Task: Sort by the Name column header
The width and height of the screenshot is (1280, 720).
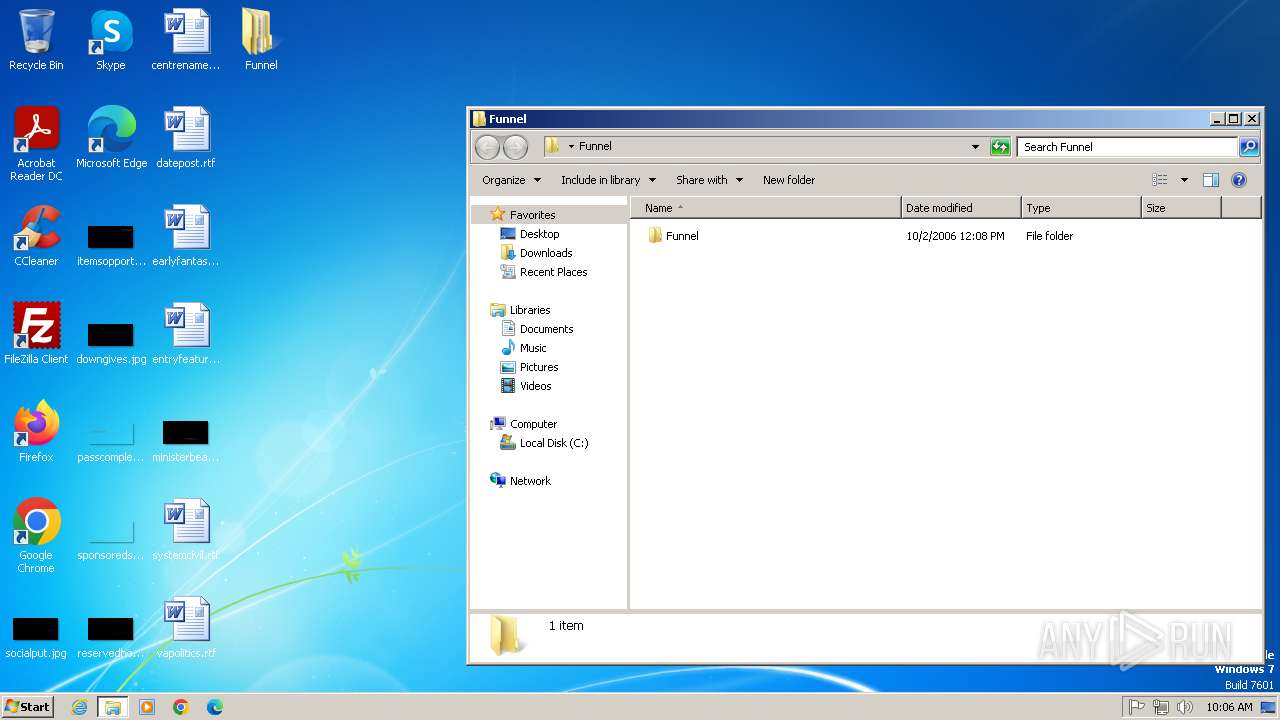Action: 765,208
